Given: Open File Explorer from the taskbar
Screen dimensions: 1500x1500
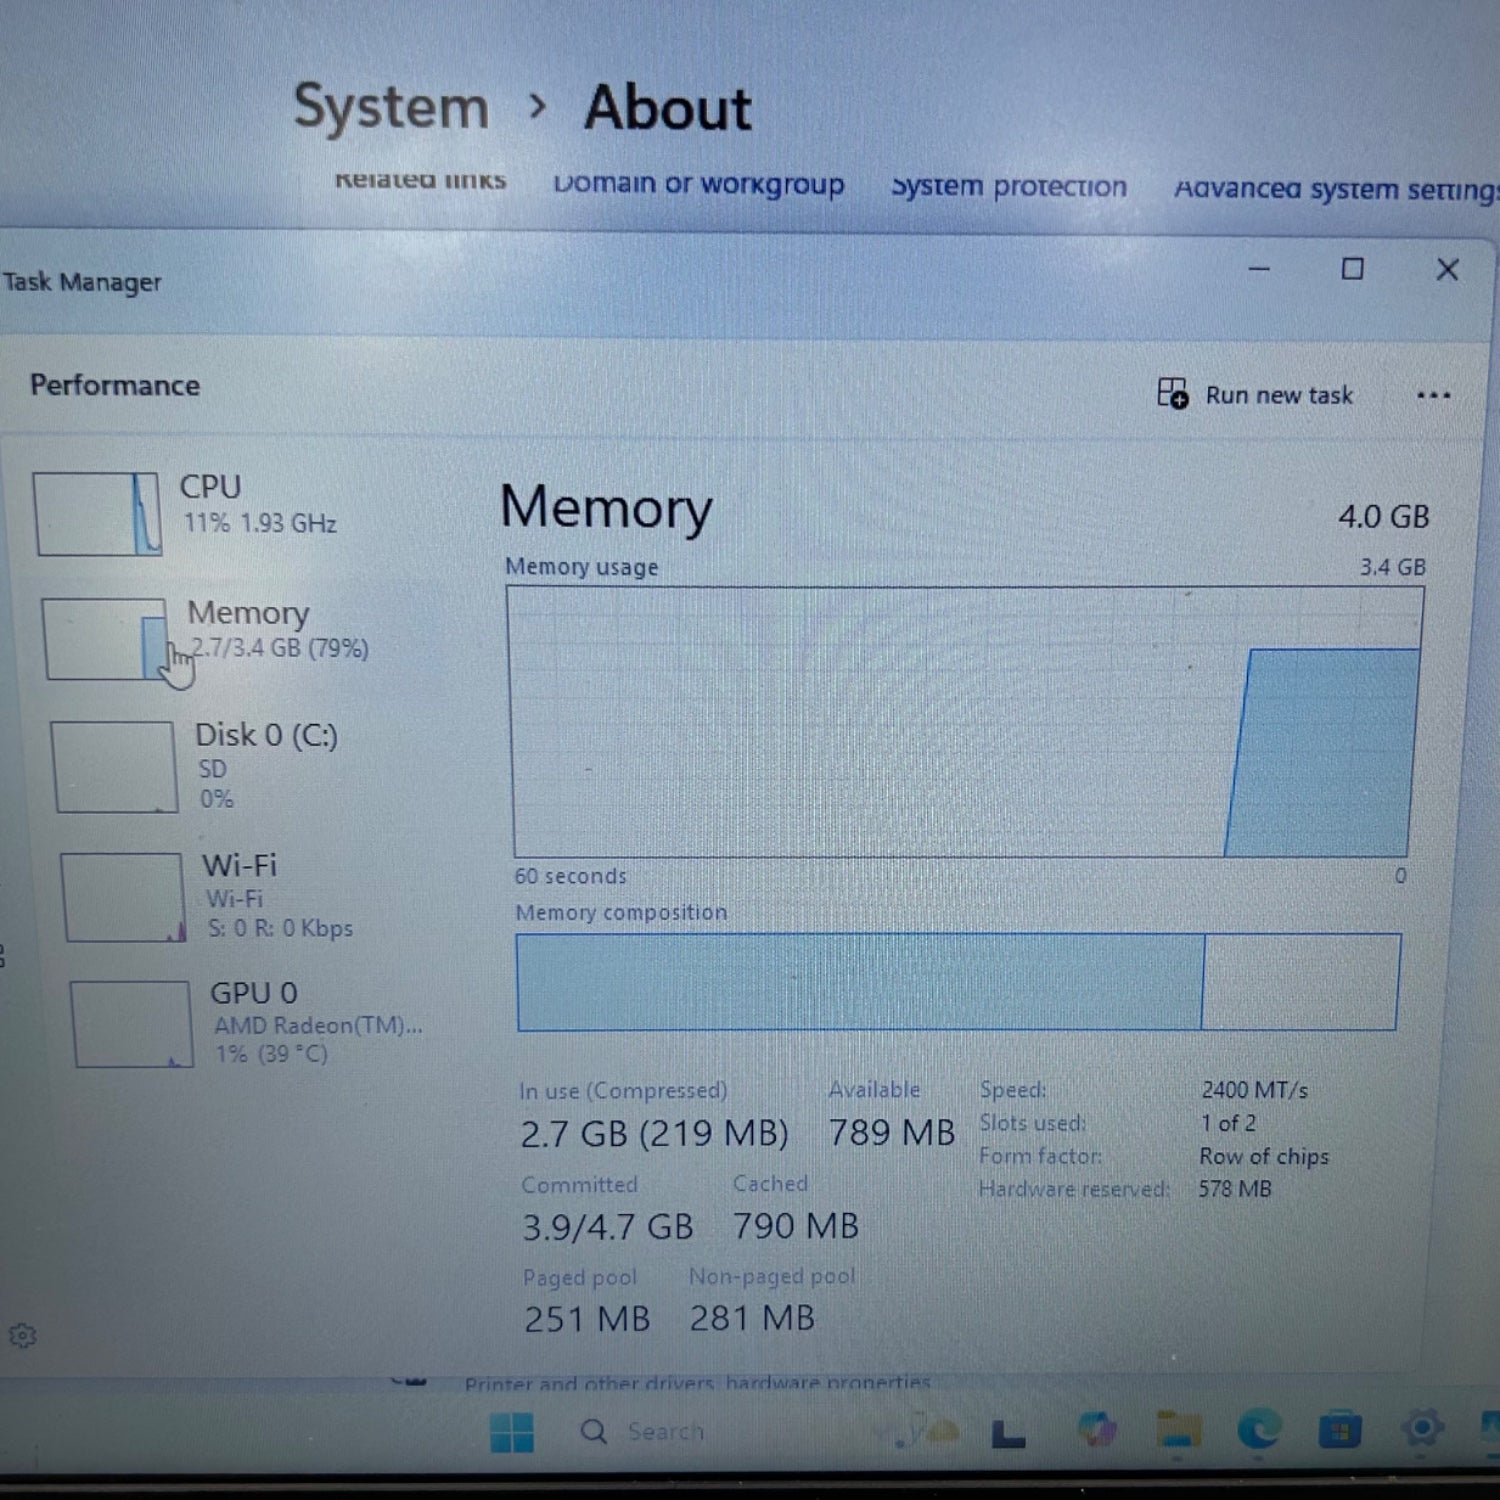Looking at the screenshot, I should (x=1178, y=1430).
